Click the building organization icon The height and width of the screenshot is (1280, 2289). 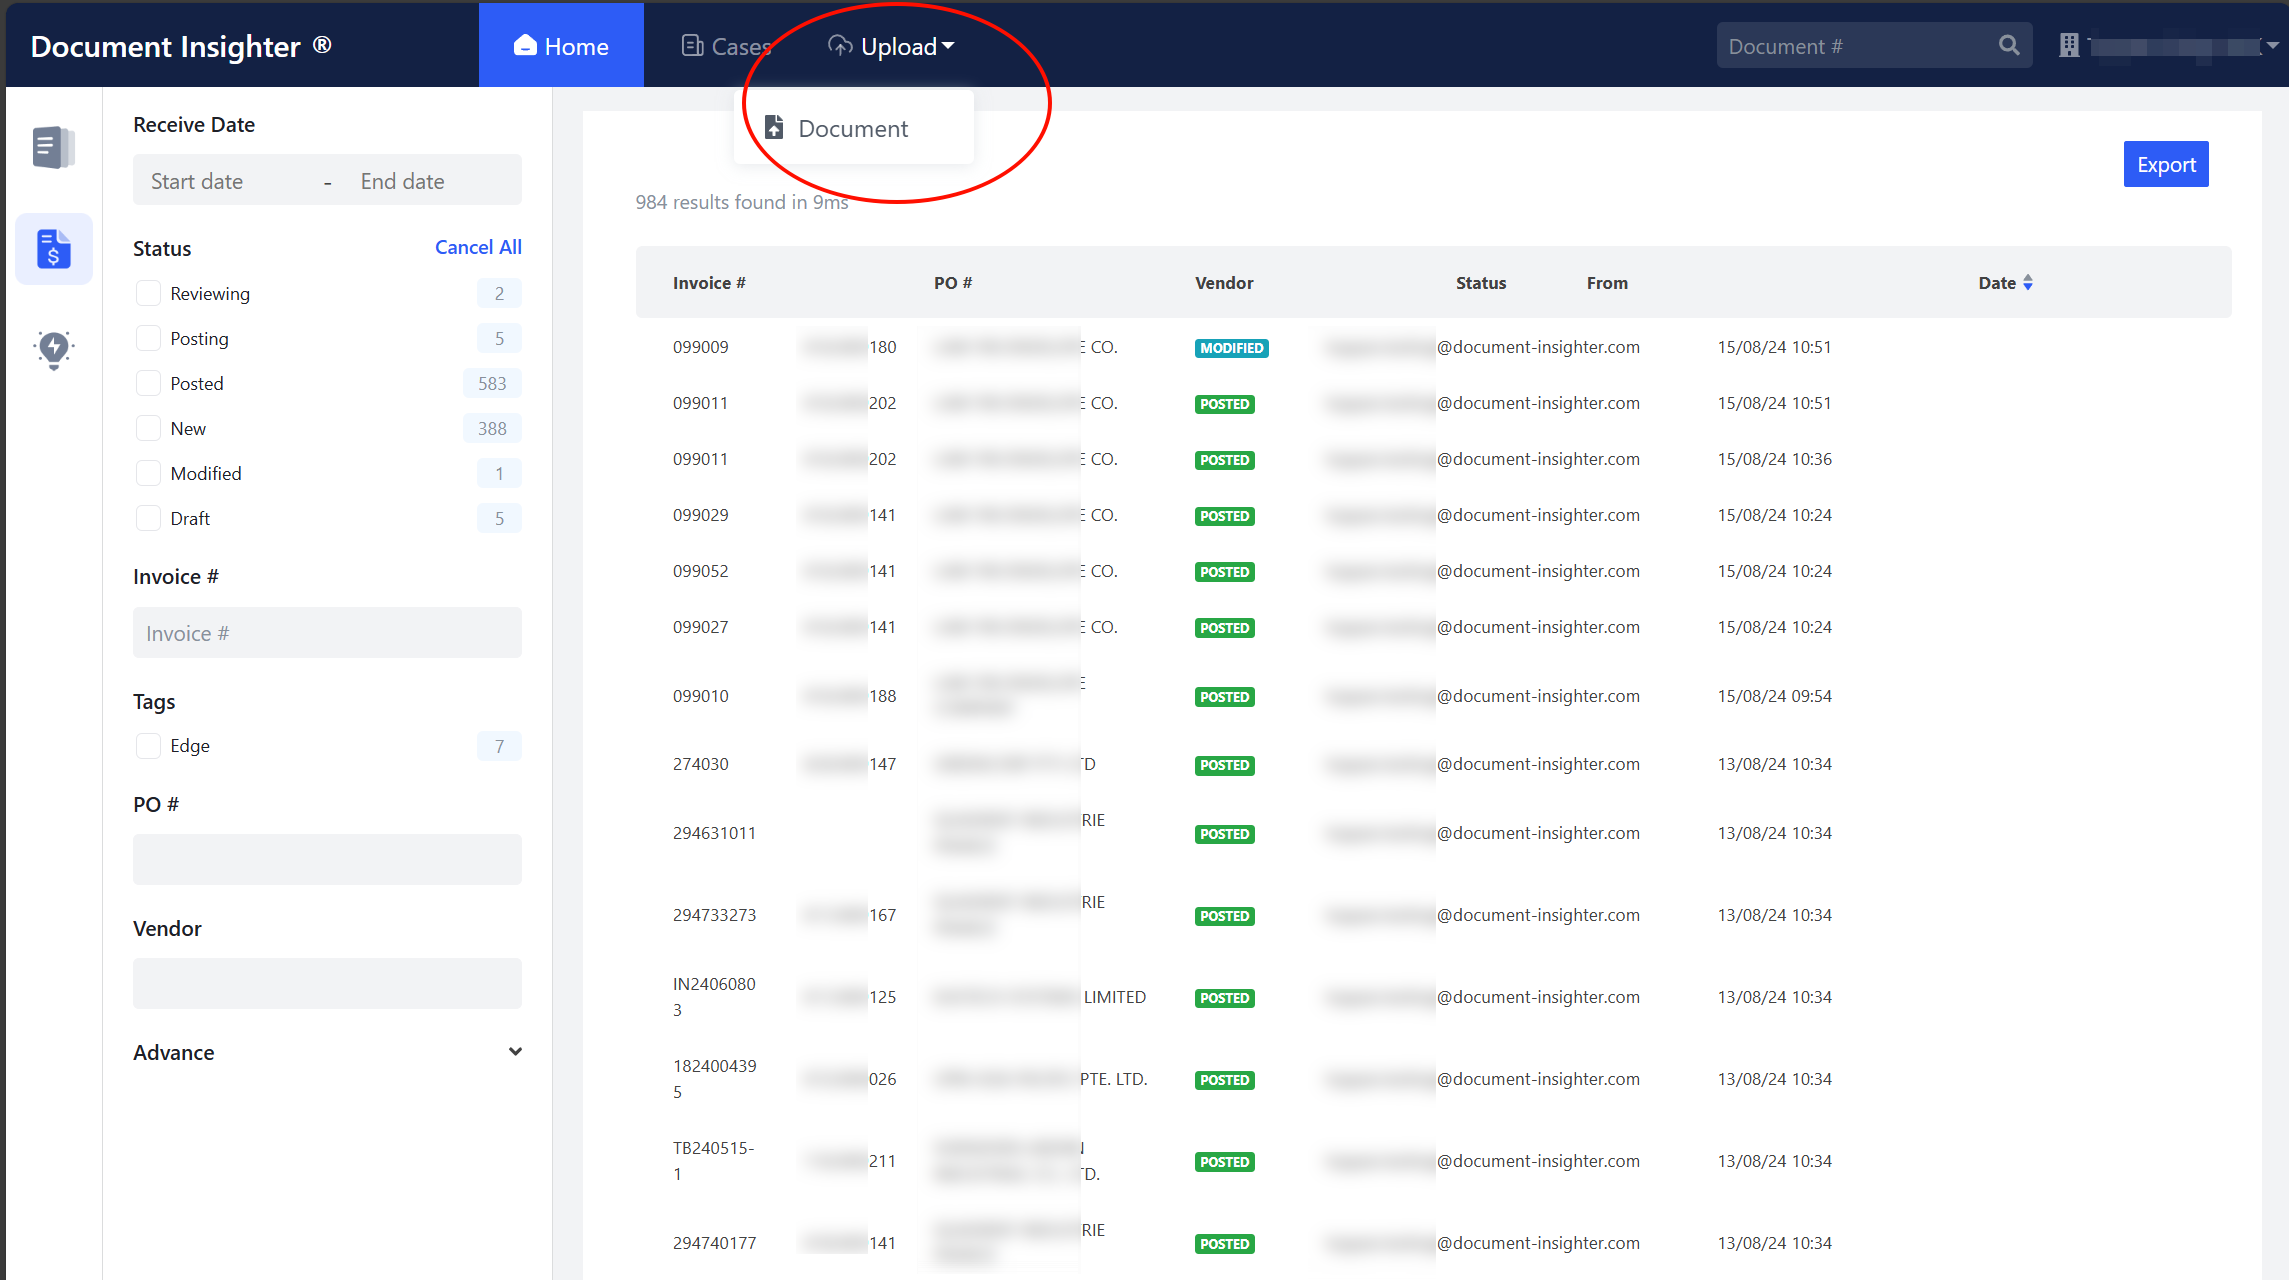coord(2069,46)
